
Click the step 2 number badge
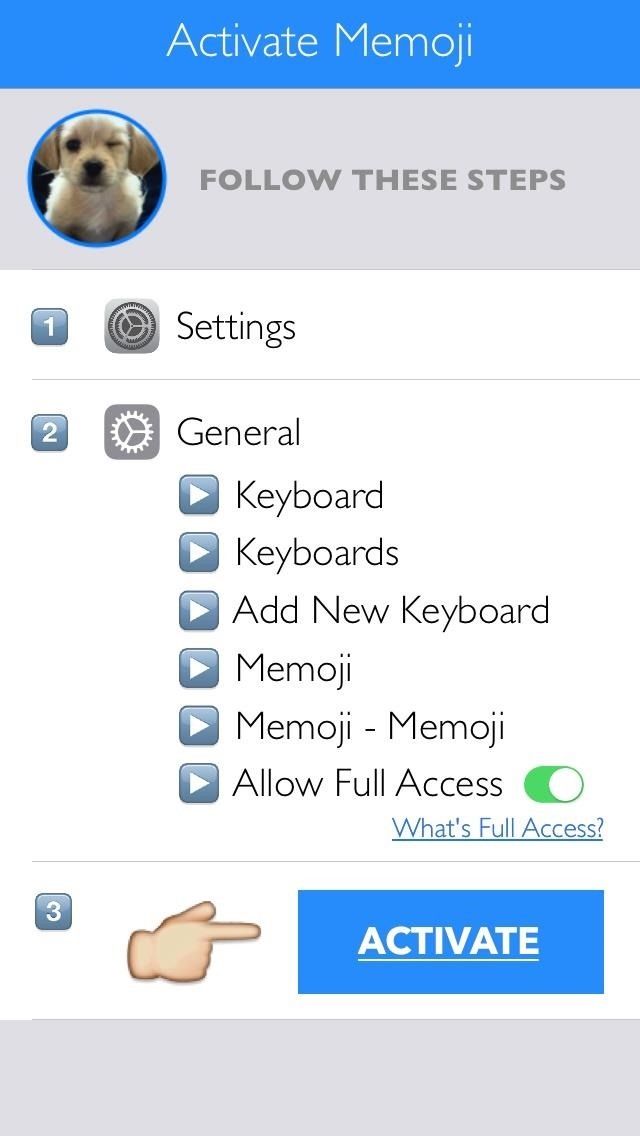(50, 432)
